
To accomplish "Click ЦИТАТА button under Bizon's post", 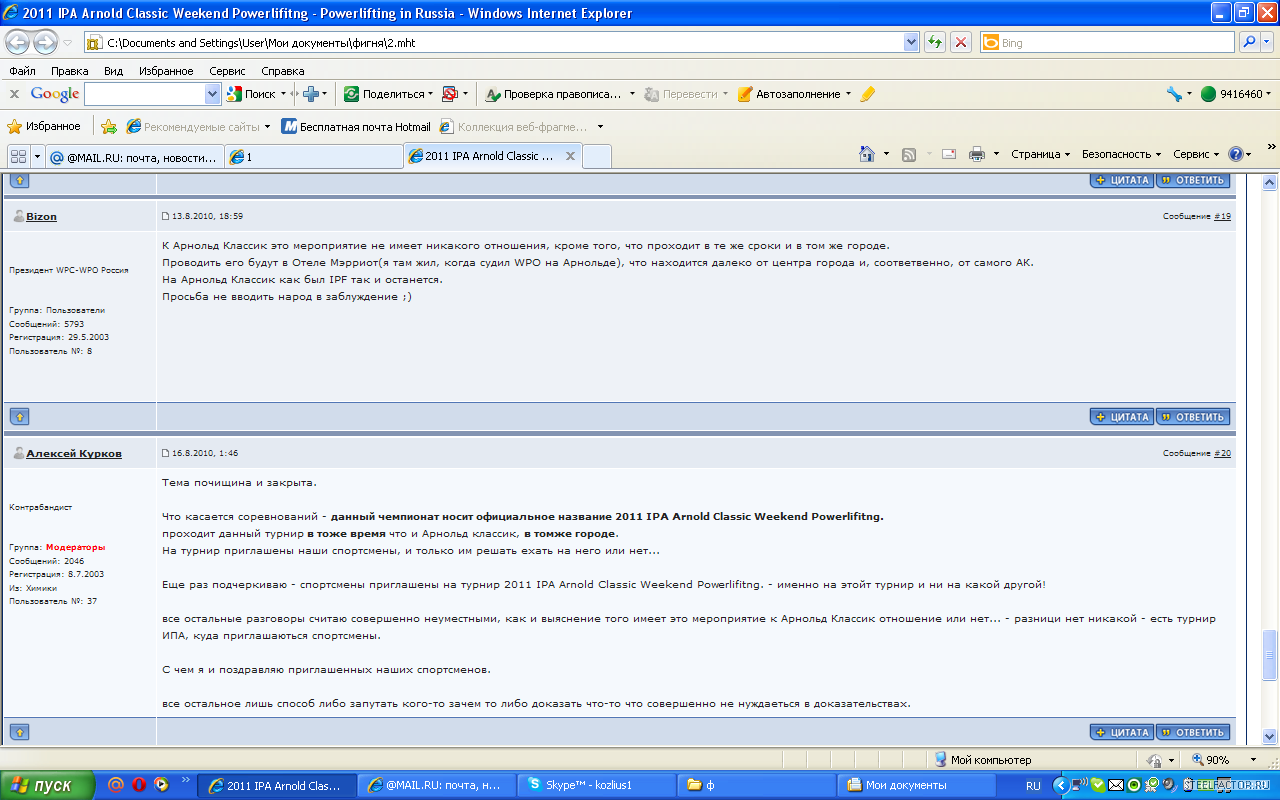I will [x=1122, y=417].
